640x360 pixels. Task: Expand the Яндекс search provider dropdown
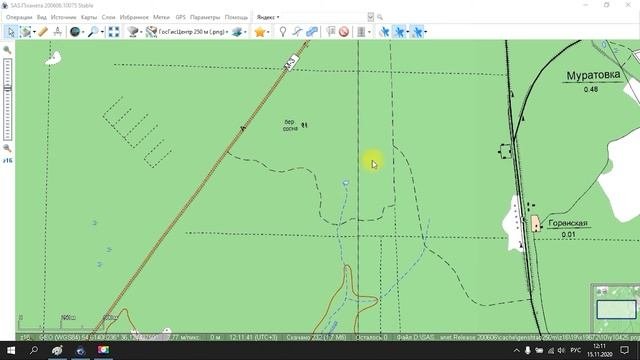[x=278, y=17]
